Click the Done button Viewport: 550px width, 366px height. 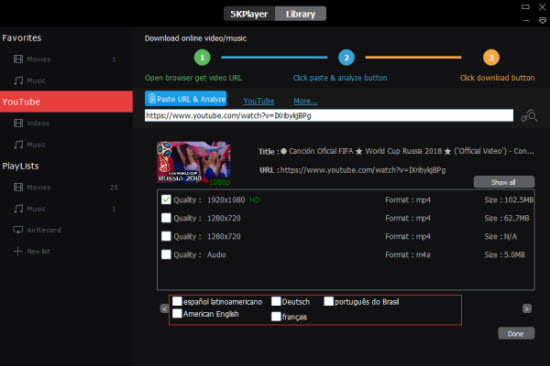[516, 333]
